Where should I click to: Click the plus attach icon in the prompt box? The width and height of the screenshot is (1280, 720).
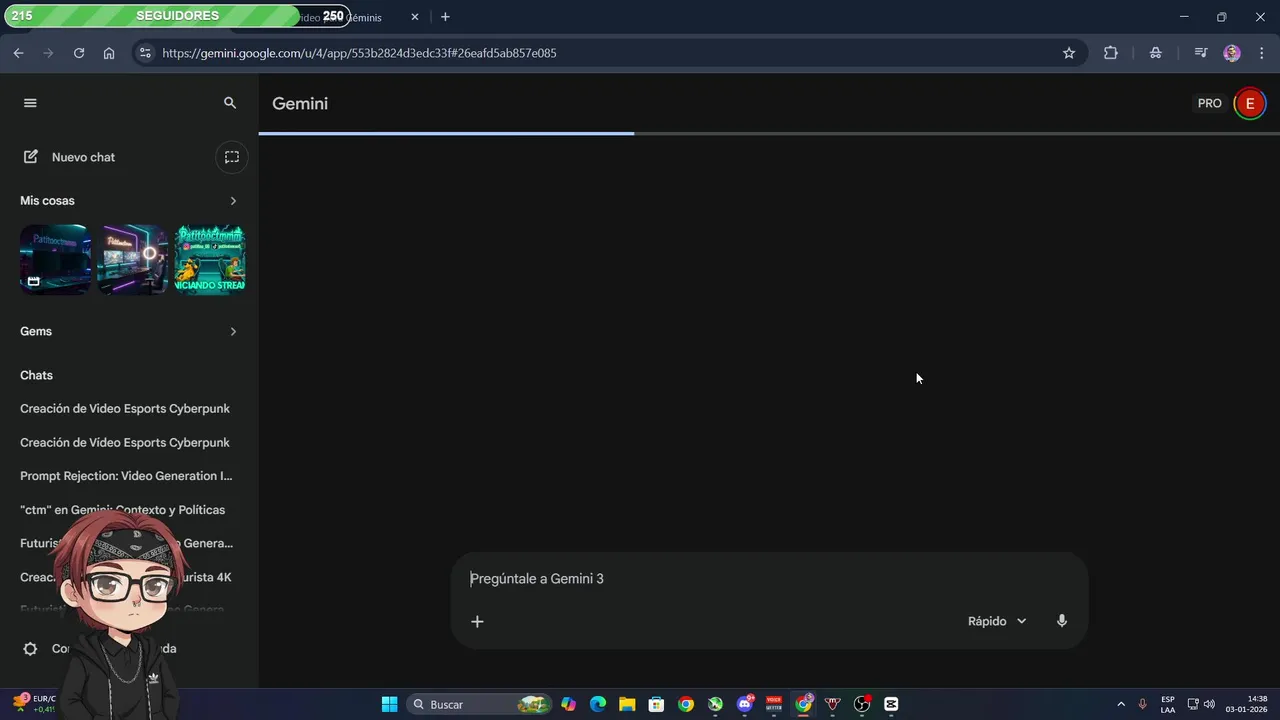(x=477, y=622)
